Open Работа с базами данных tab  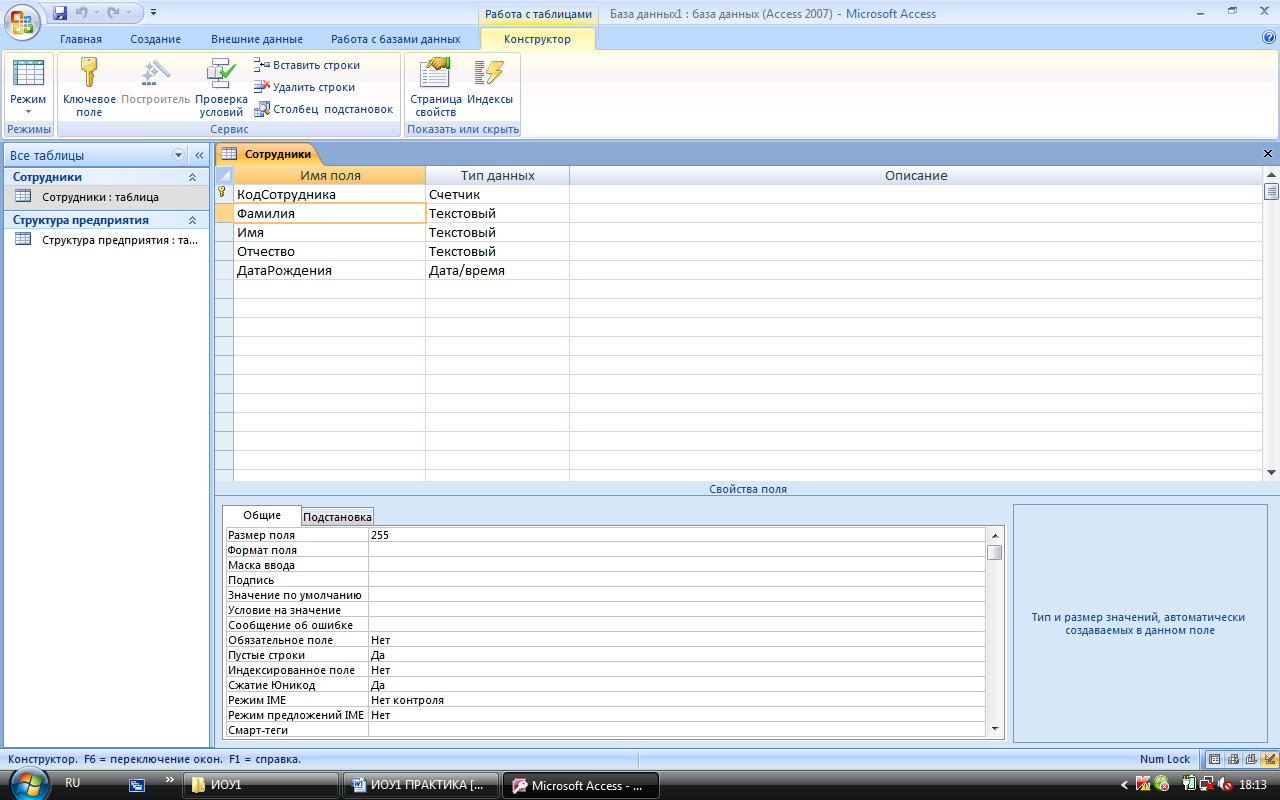click(x=396, y=39)
